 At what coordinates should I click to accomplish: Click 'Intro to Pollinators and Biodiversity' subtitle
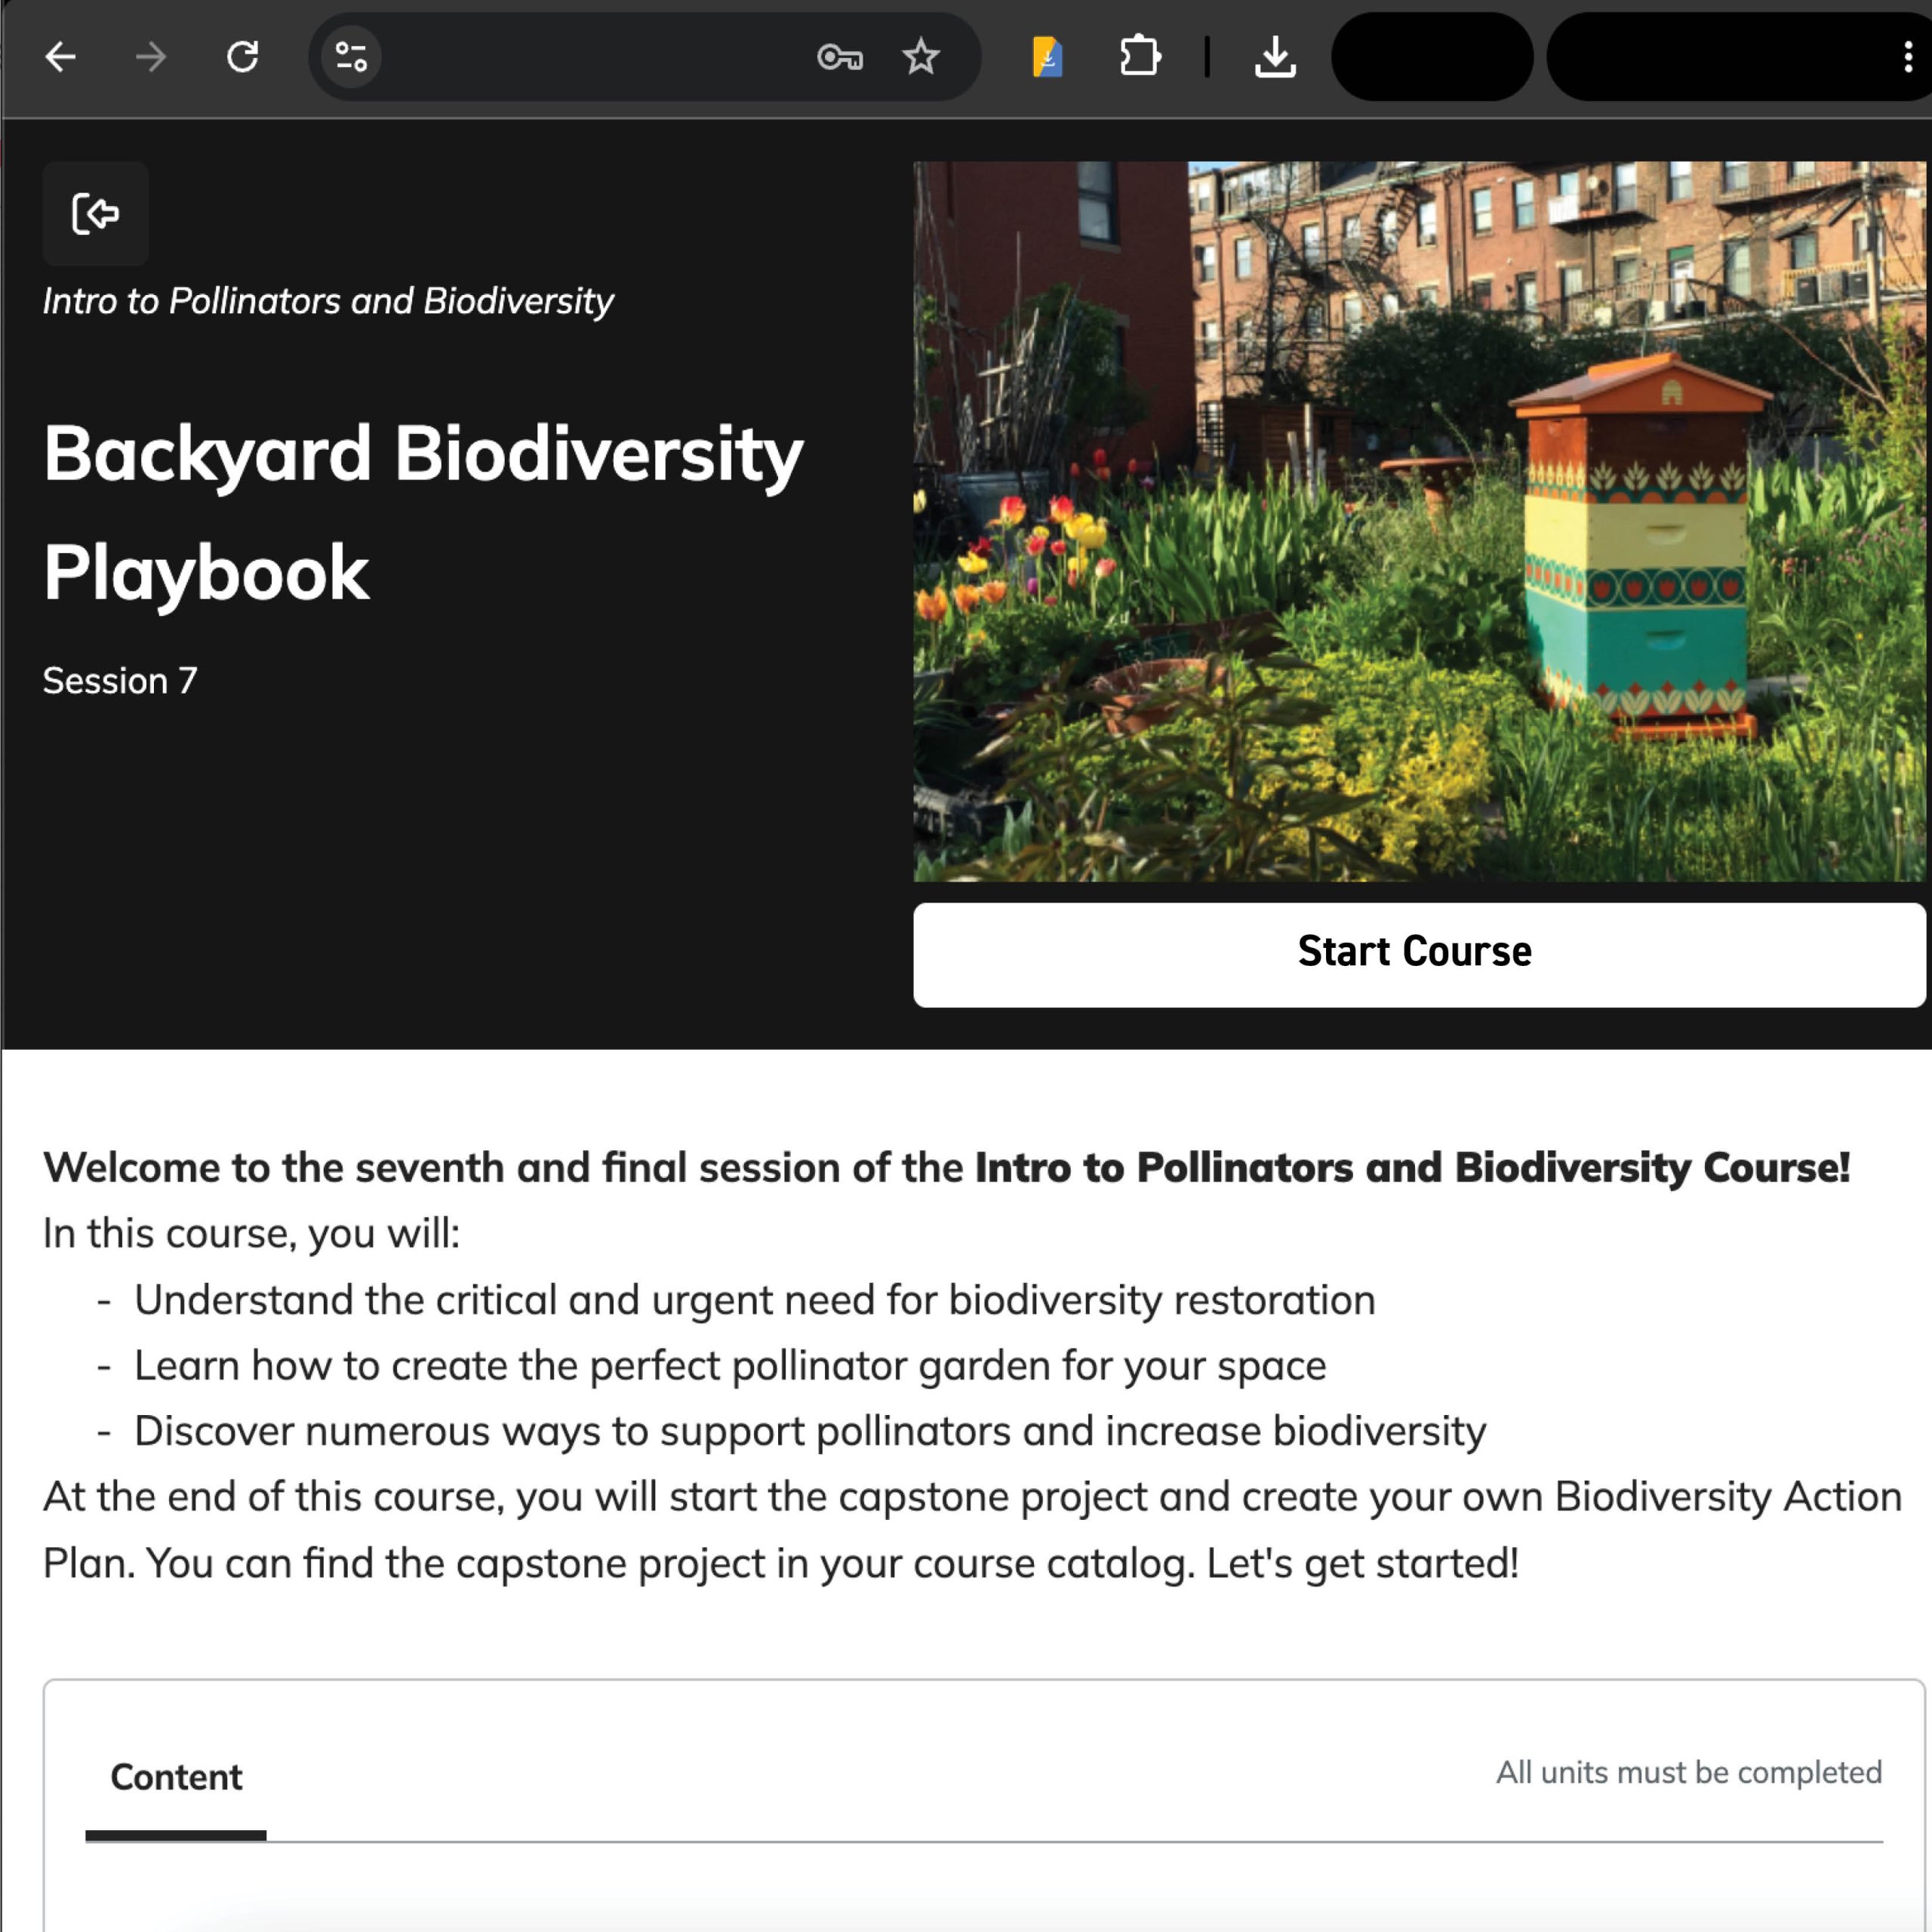328,301
